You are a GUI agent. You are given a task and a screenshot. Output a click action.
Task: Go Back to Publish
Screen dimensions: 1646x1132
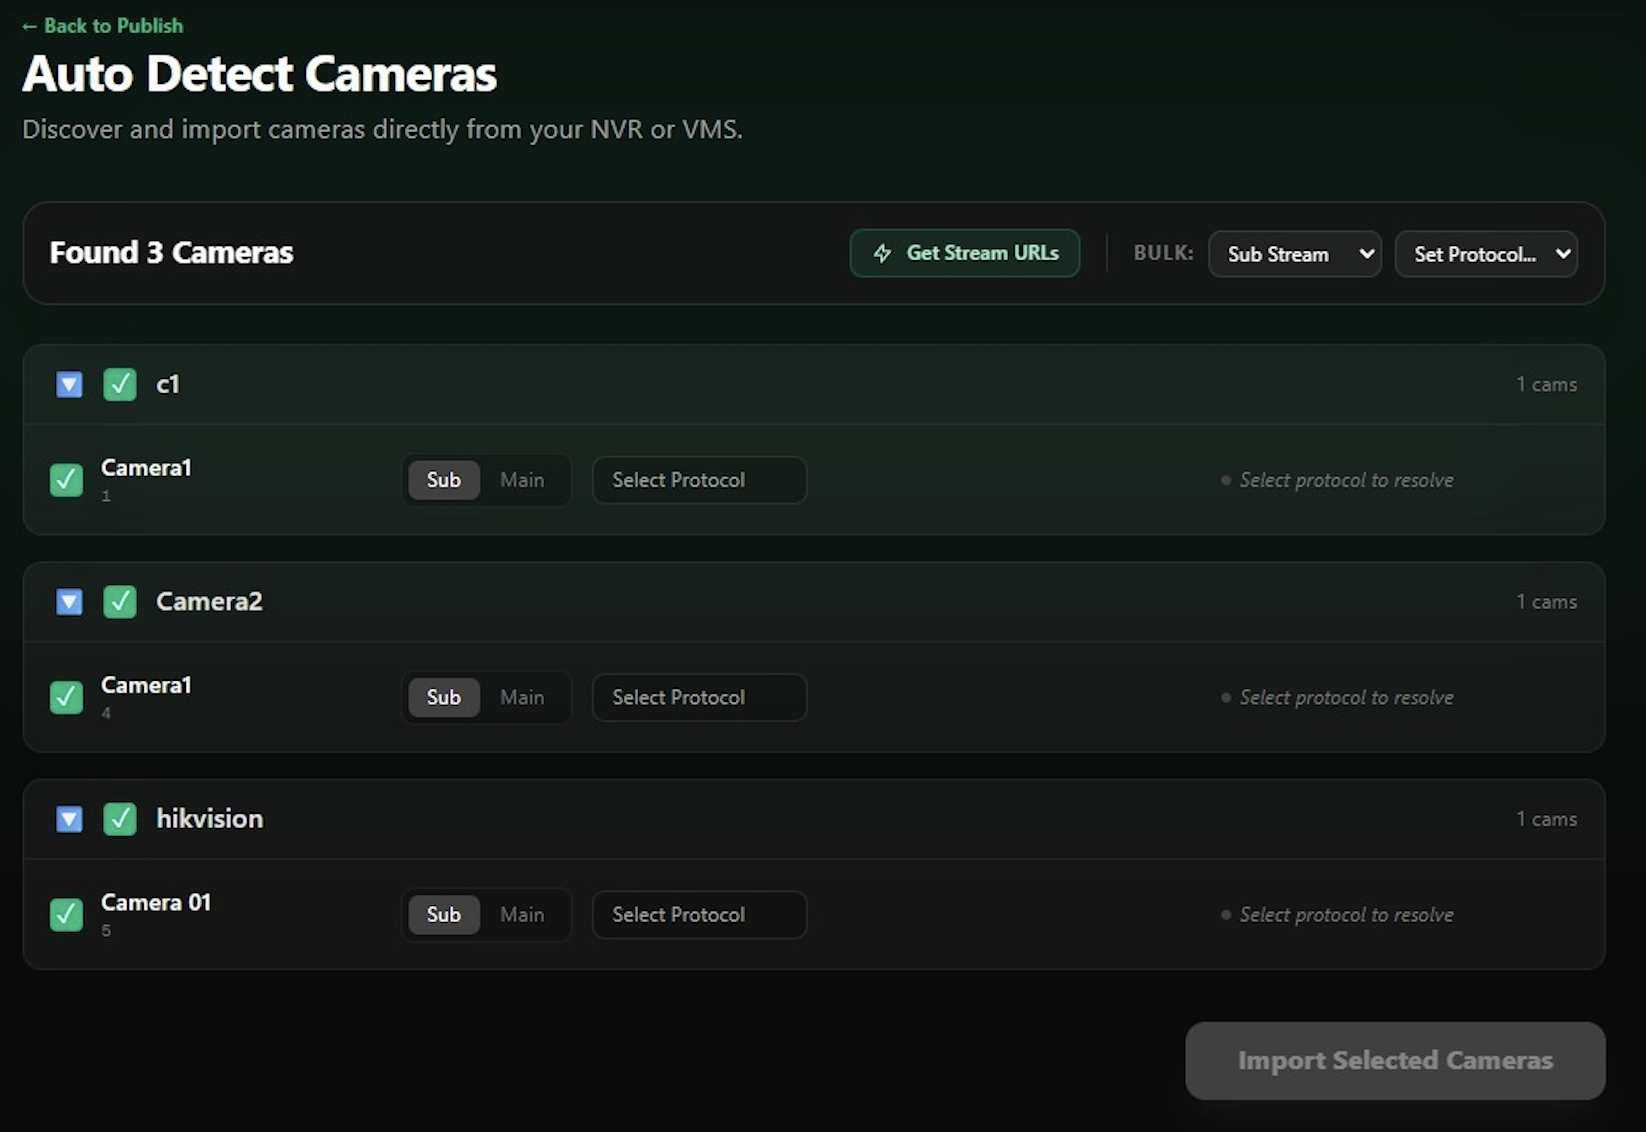[101, 25]
